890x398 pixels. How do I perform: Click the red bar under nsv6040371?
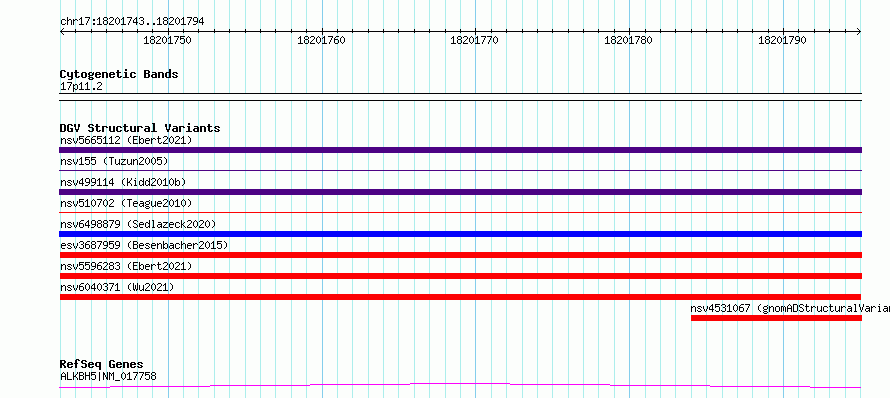460,297
